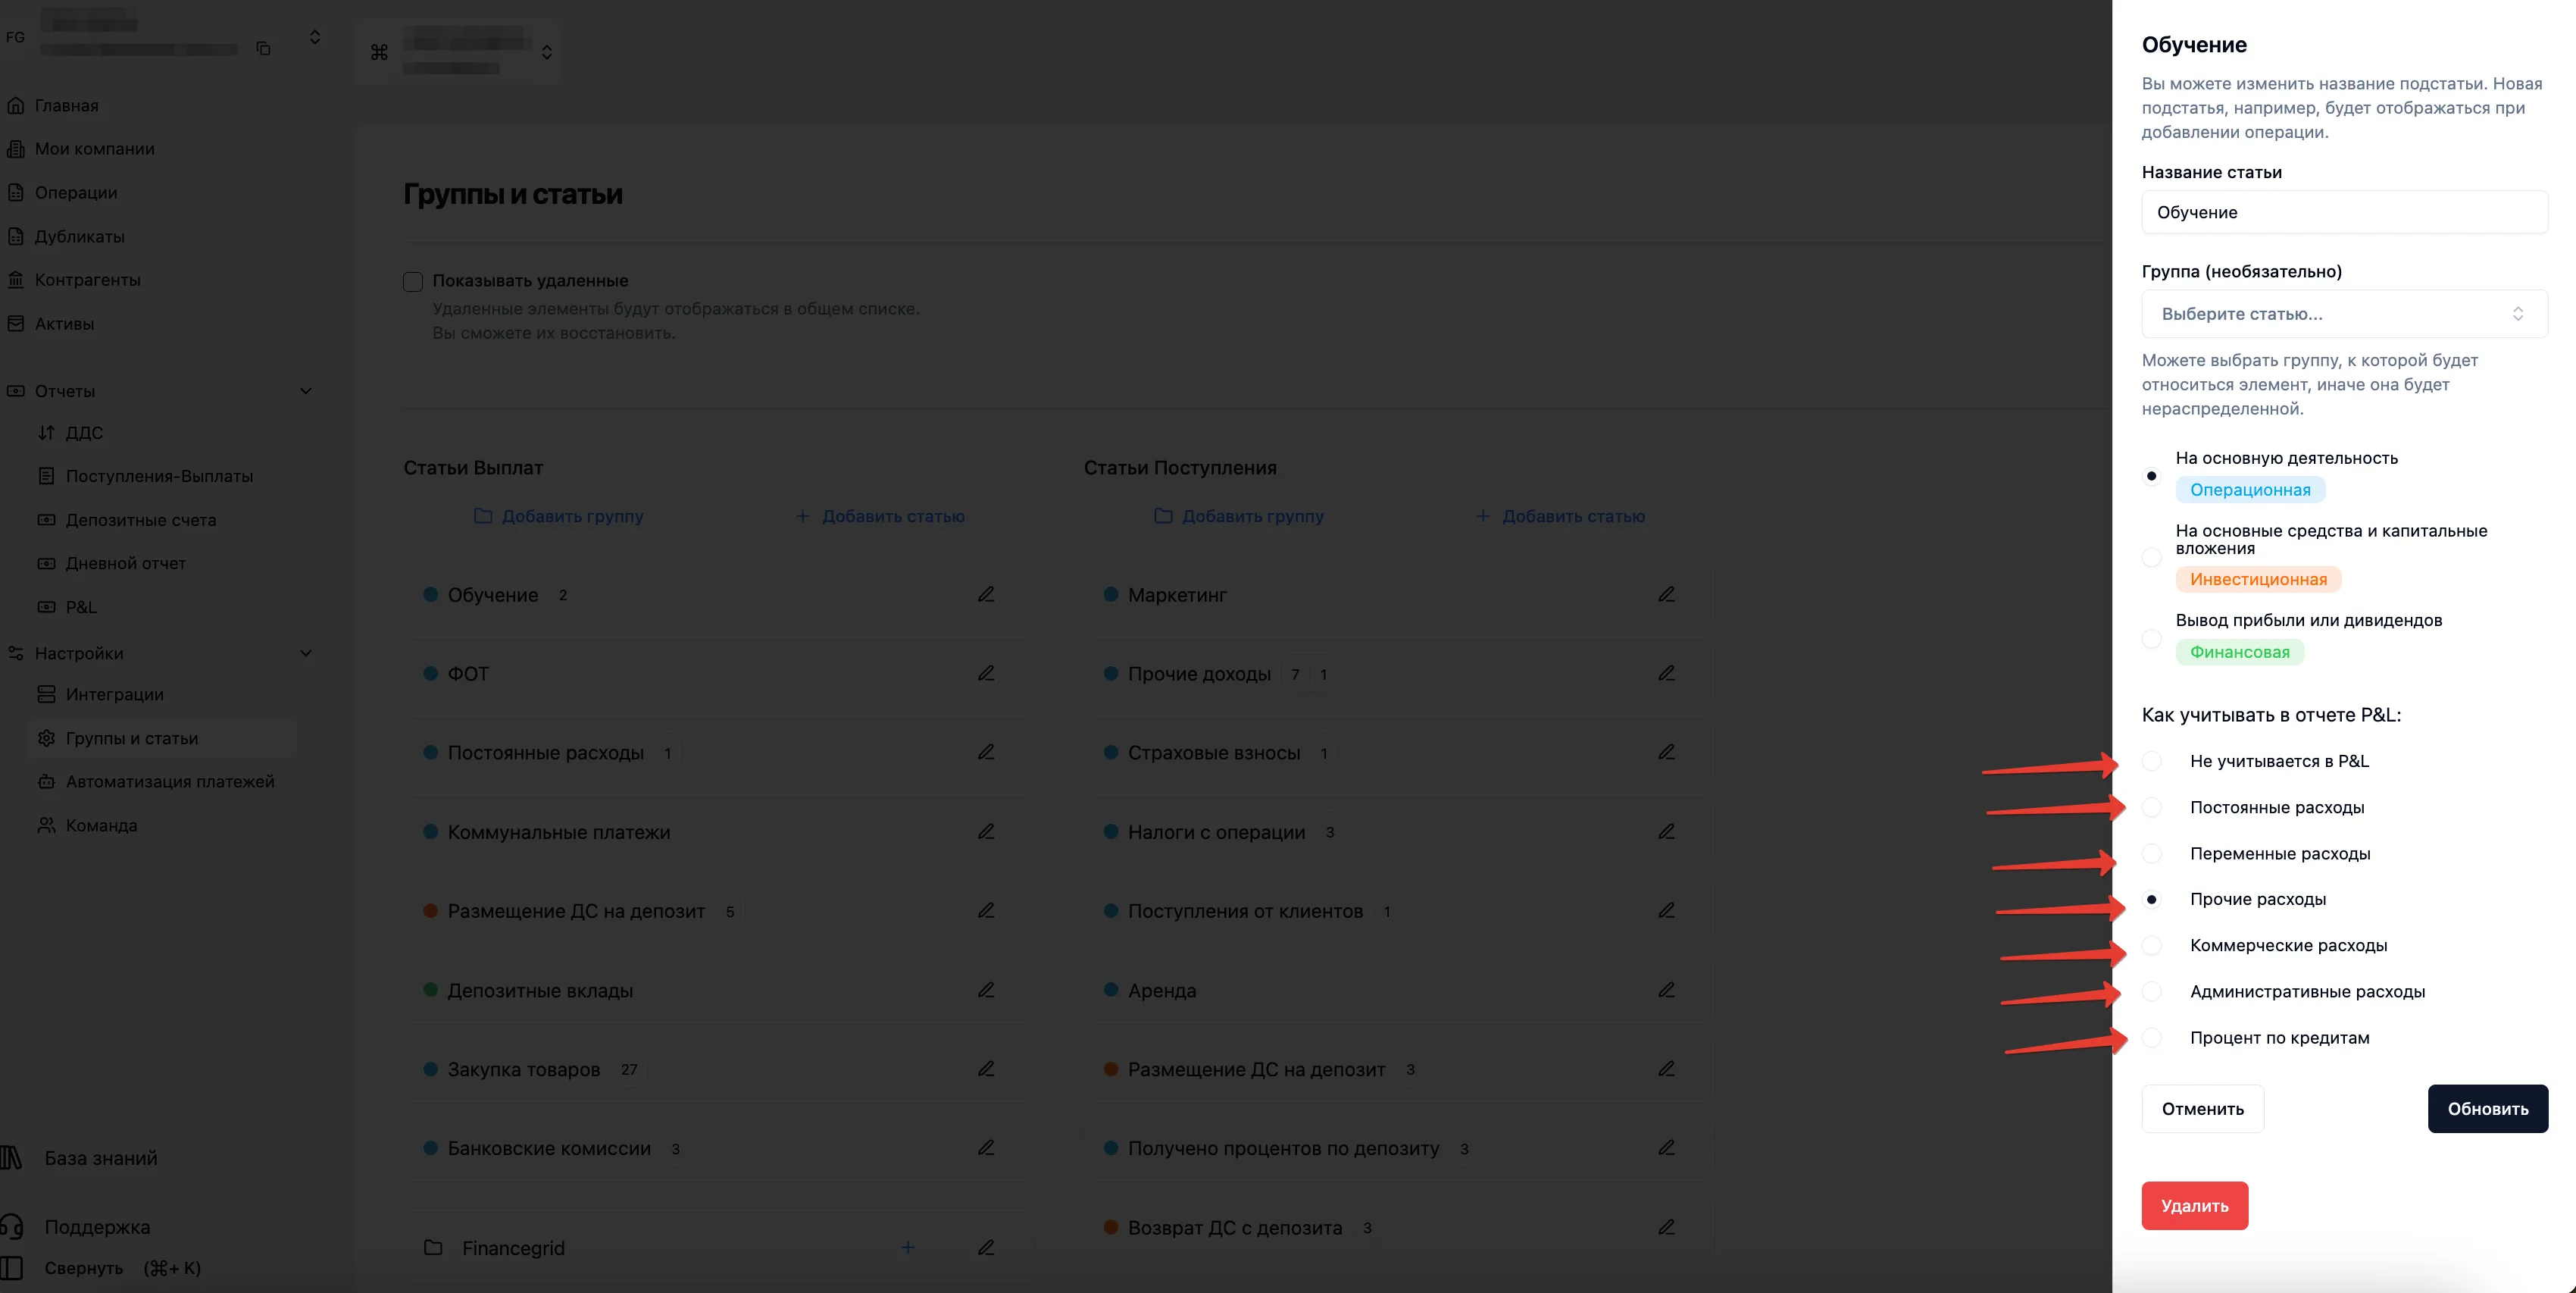The width and height of the screenshot is (2576, 1293).
Task: Edit the Возврат ДС с депозита item
Action: (x=1666, y=1227)
